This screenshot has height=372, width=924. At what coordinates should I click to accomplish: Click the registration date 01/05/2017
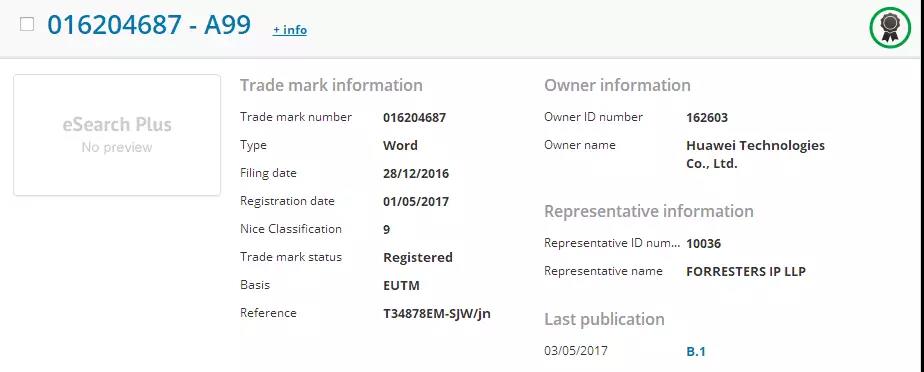tap(416, 202)
